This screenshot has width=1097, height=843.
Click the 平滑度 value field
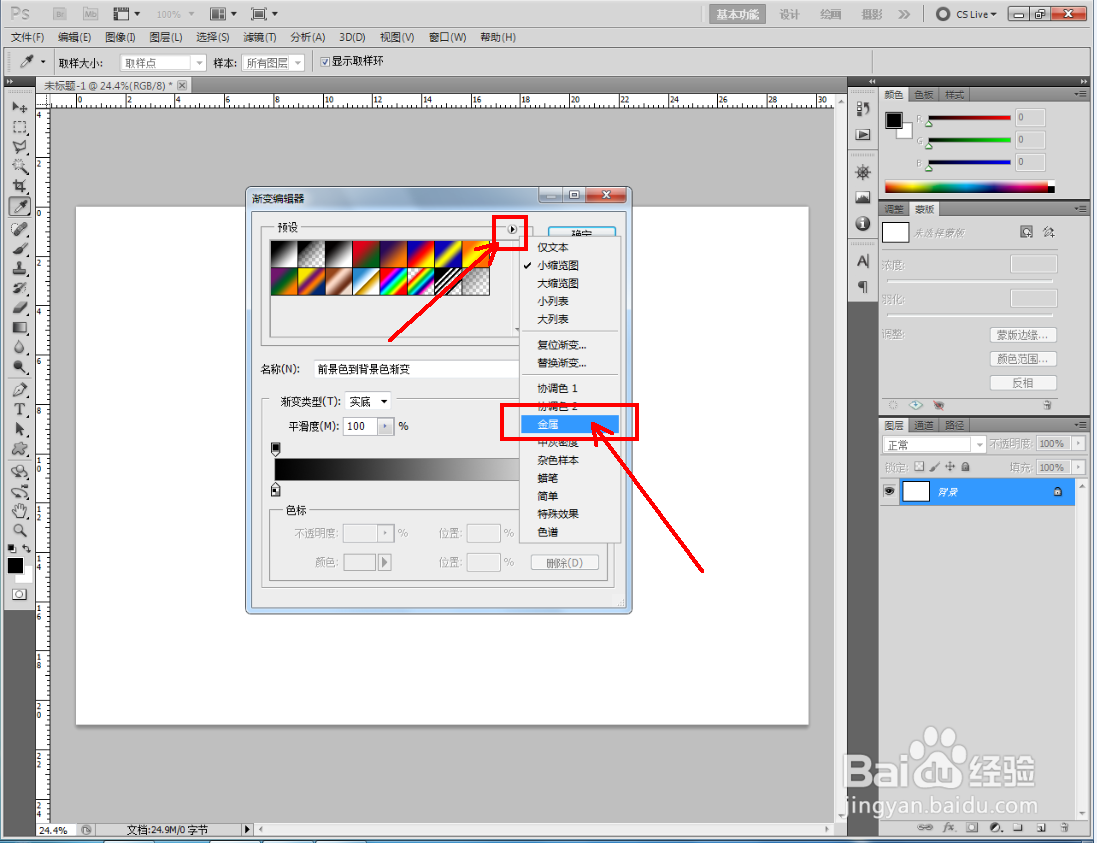[360, 426]
